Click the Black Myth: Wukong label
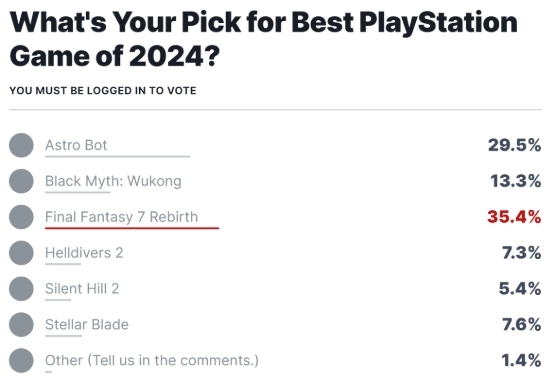The image size is (555, 385). (x=113, y=181)
